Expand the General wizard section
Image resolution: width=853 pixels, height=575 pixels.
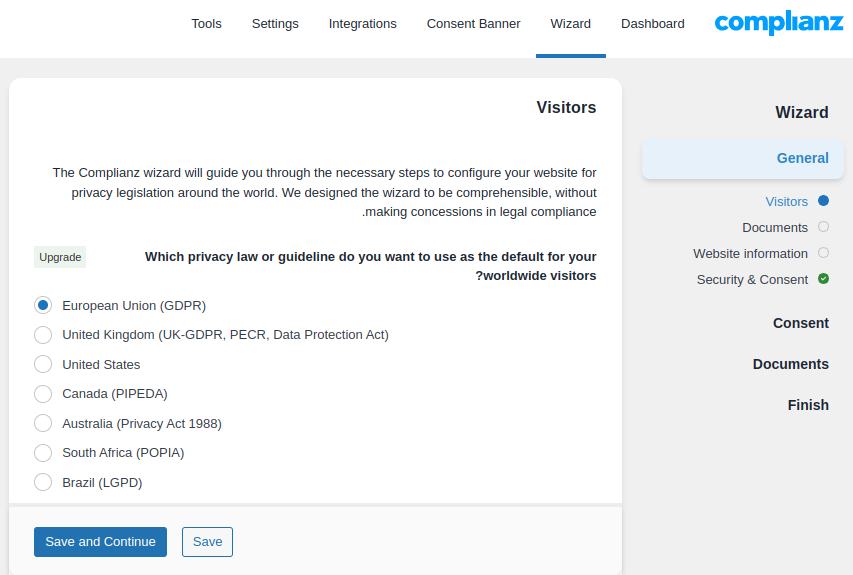point(802,158)
